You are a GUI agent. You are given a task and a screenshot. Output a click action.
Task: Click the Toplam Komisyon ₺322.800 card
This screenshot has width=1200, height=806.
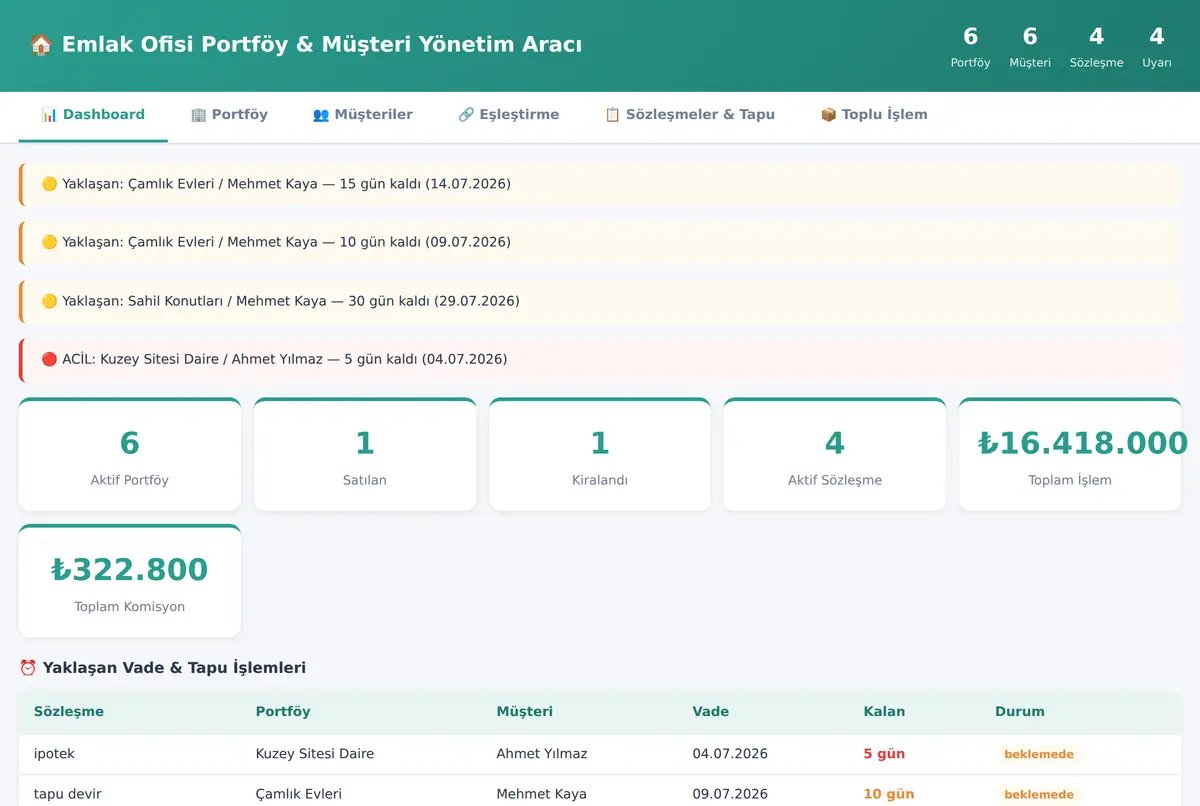click(130, 581)
